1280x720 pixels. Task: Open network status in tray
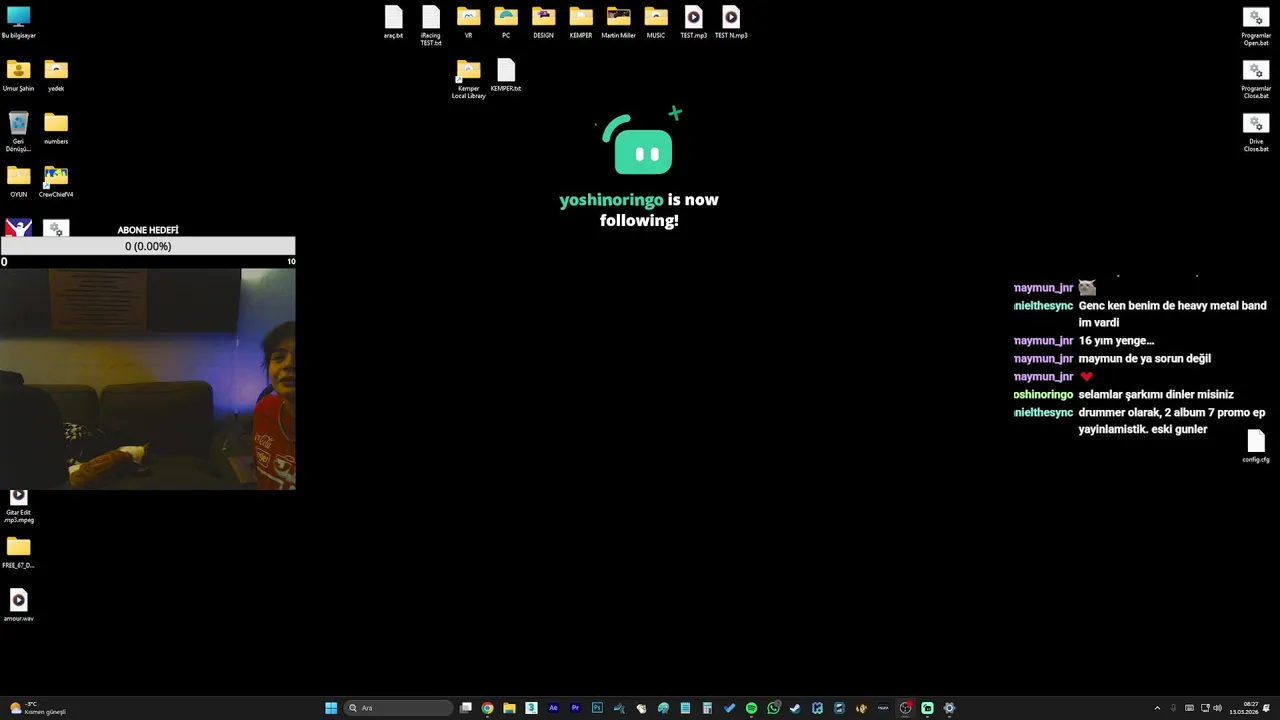click(1205, 708)
